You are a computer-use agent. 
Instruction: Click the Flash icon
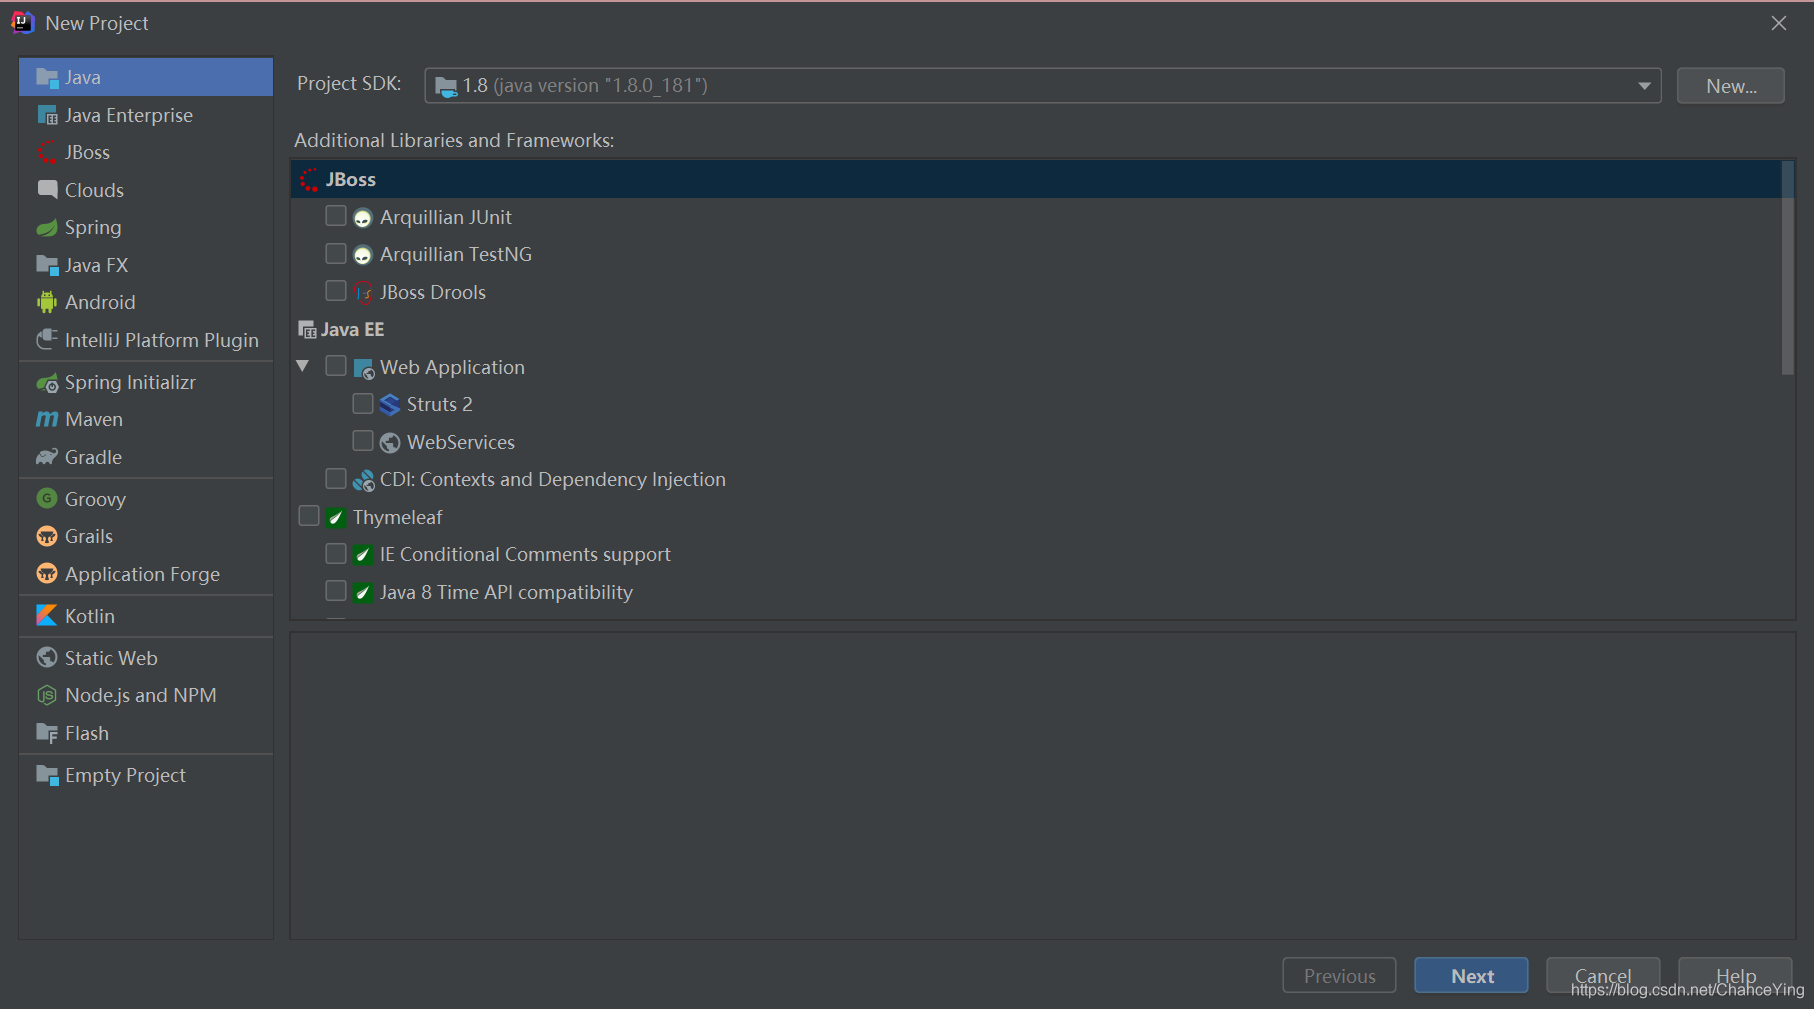(x=47, y=733)
